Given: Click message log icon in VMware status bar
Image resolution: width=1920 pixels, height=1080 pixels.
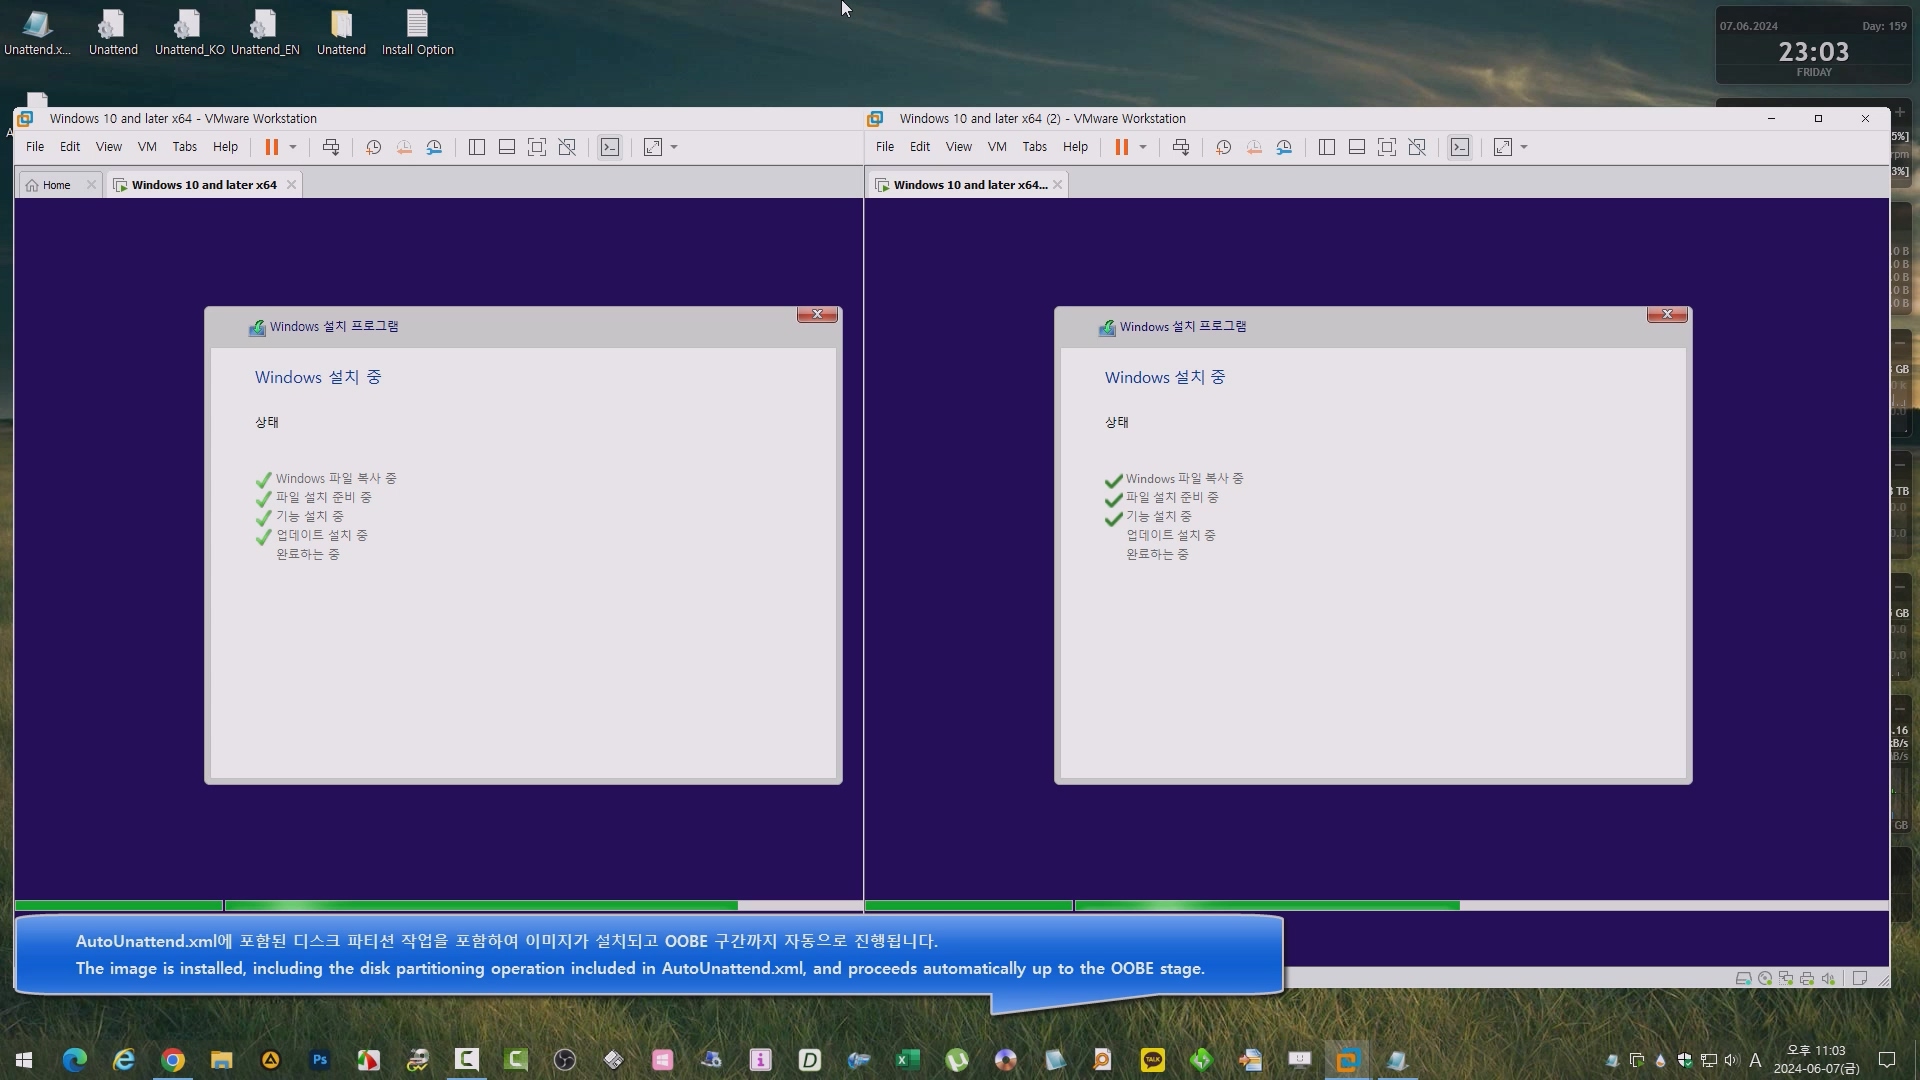Looking at the screenshot, I should point(1860,979).
